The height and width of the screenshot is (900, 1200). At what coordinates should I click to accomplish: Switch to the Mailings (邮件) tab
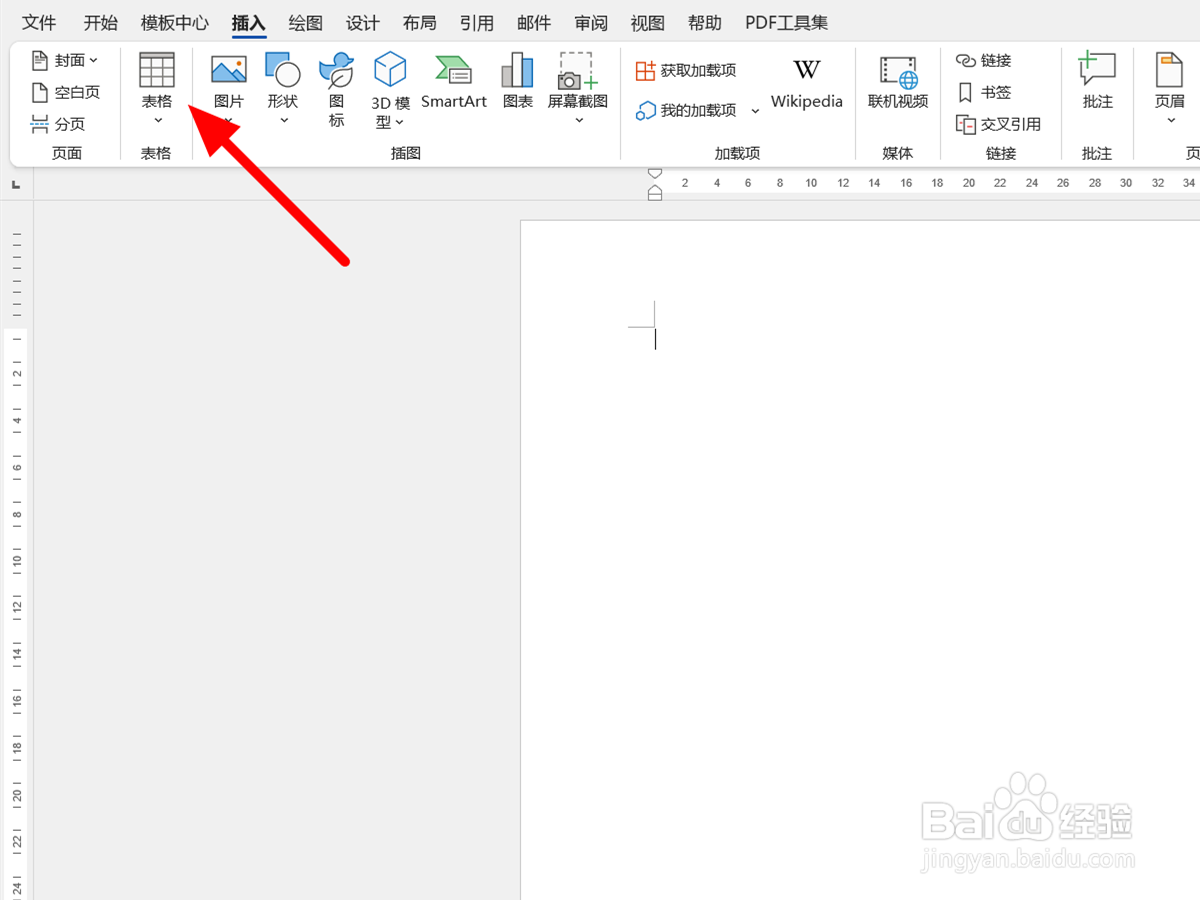[x=534, y=22]
